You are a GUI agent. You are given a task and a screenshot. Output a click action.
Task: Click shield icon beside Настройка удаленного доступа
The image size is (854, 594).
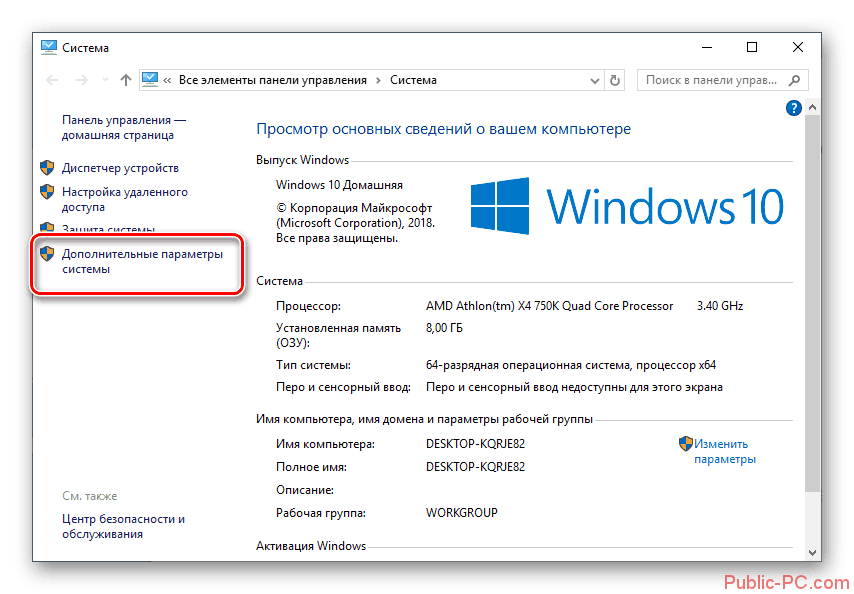47,192
